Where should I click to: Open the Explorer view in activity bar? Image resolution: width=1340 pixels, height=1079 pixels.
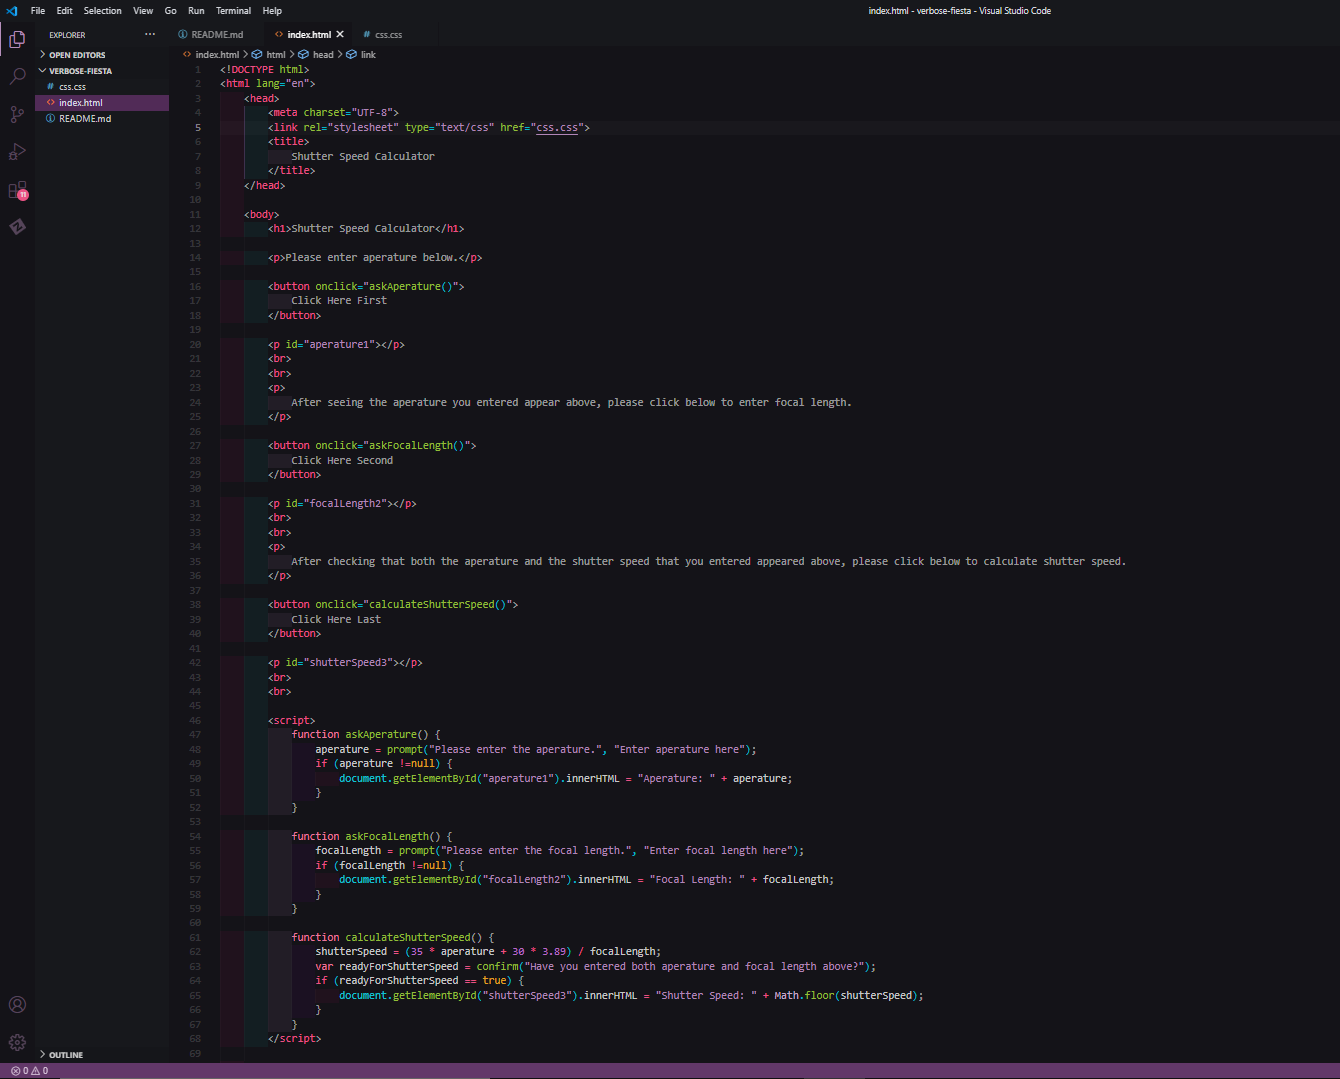[x=17, y=39]
